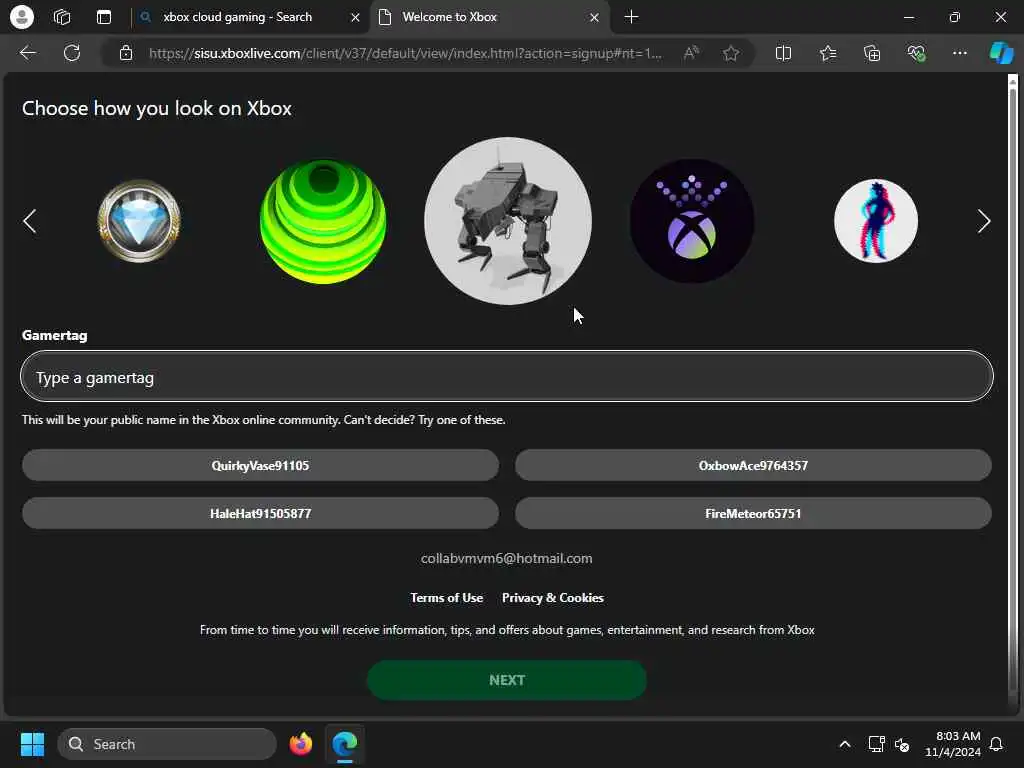The image size is (1024, 768).
Task: Open the Favorites list
Action: point(827,53)
